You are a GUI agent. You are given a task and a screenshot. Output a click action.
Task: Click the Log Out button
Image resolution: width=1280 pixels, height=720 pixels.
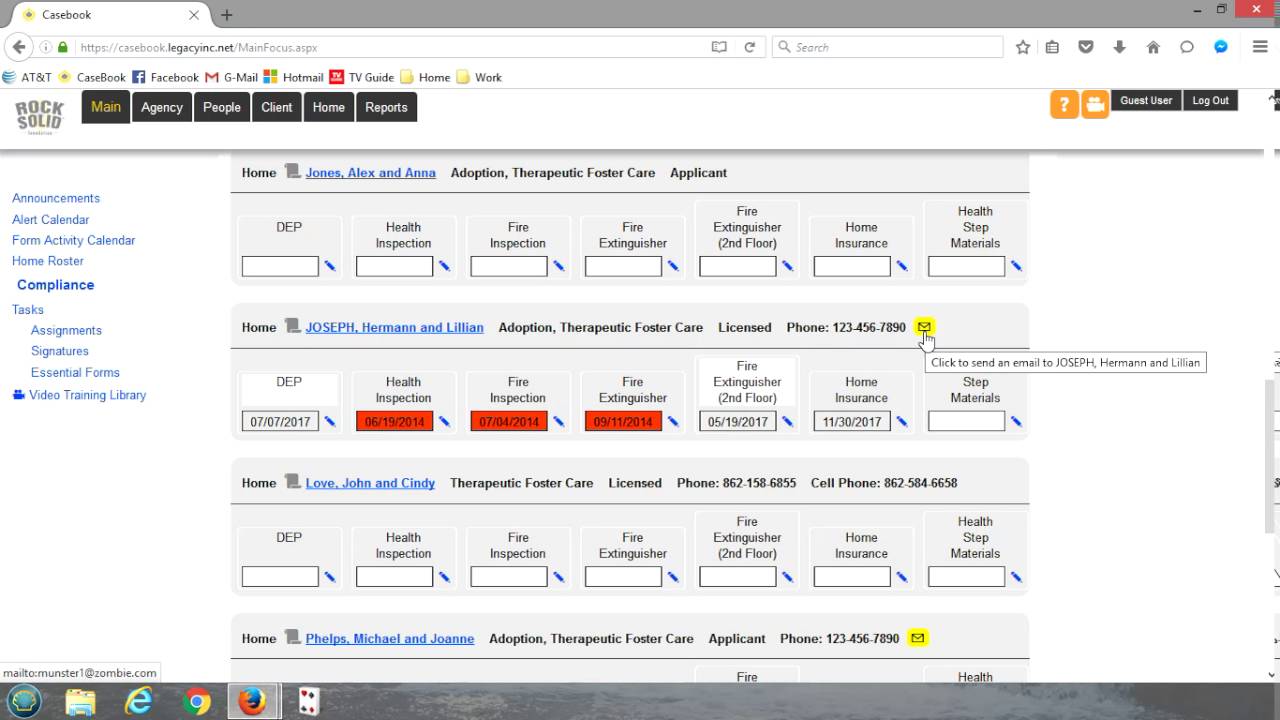pos(1210,100)
